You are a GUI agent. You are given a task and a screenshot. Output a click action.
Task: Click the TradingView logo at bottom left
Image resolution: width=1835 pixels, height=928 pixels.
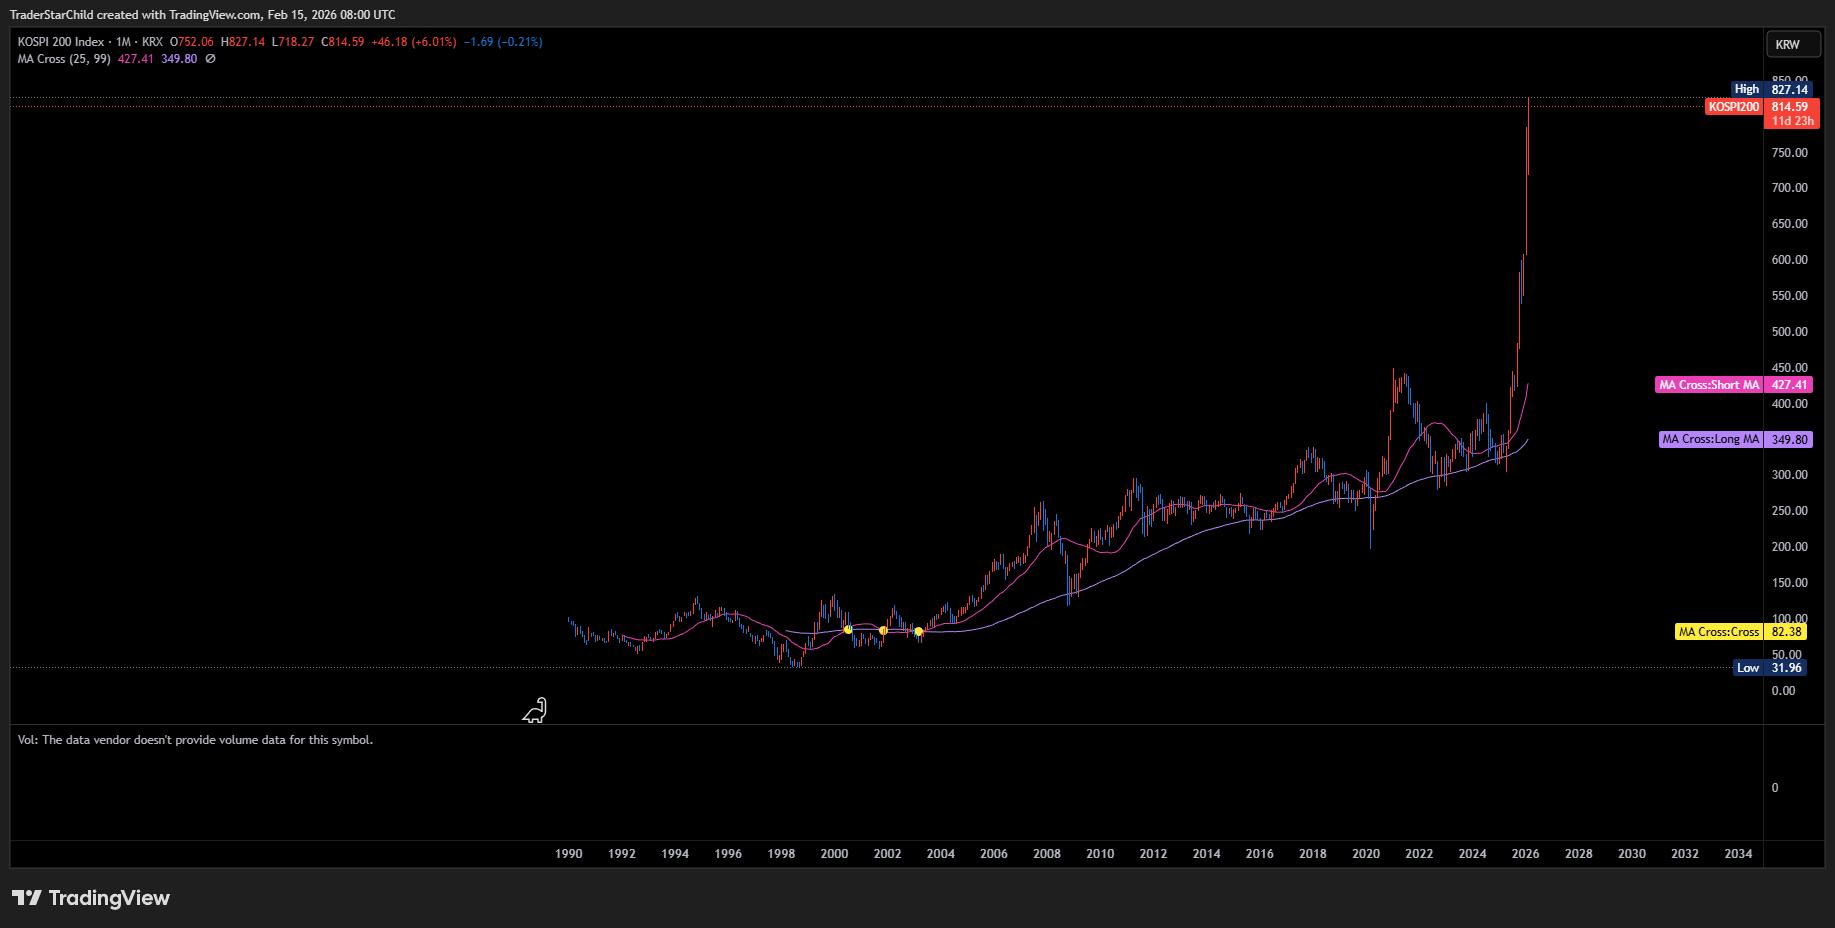91,898
